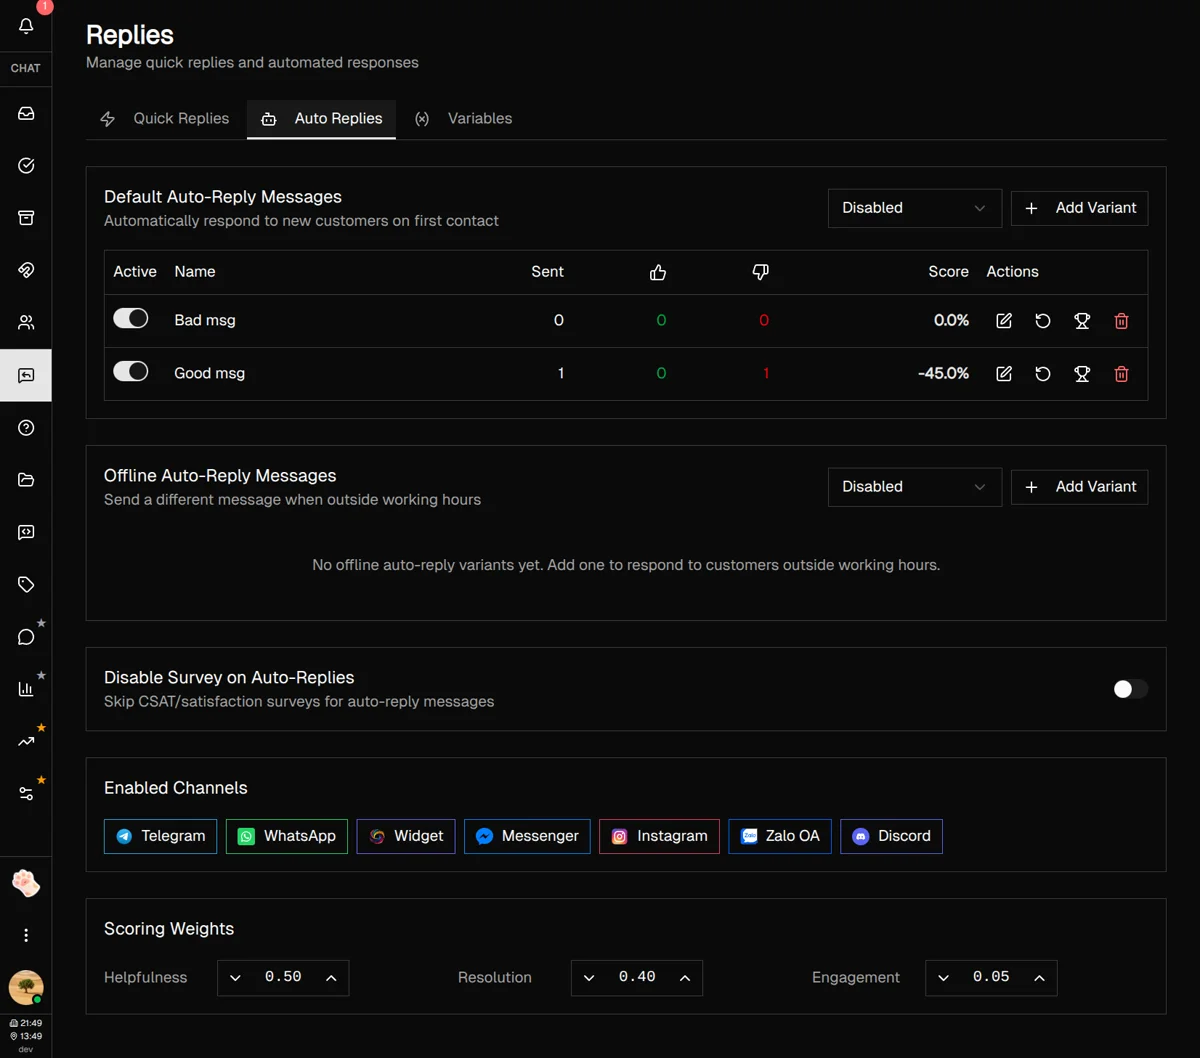Open the Offline Auto-Reply Disabled dropdown
The width and height of the screenshot is (1200, 1058).
tap(914, 487)
